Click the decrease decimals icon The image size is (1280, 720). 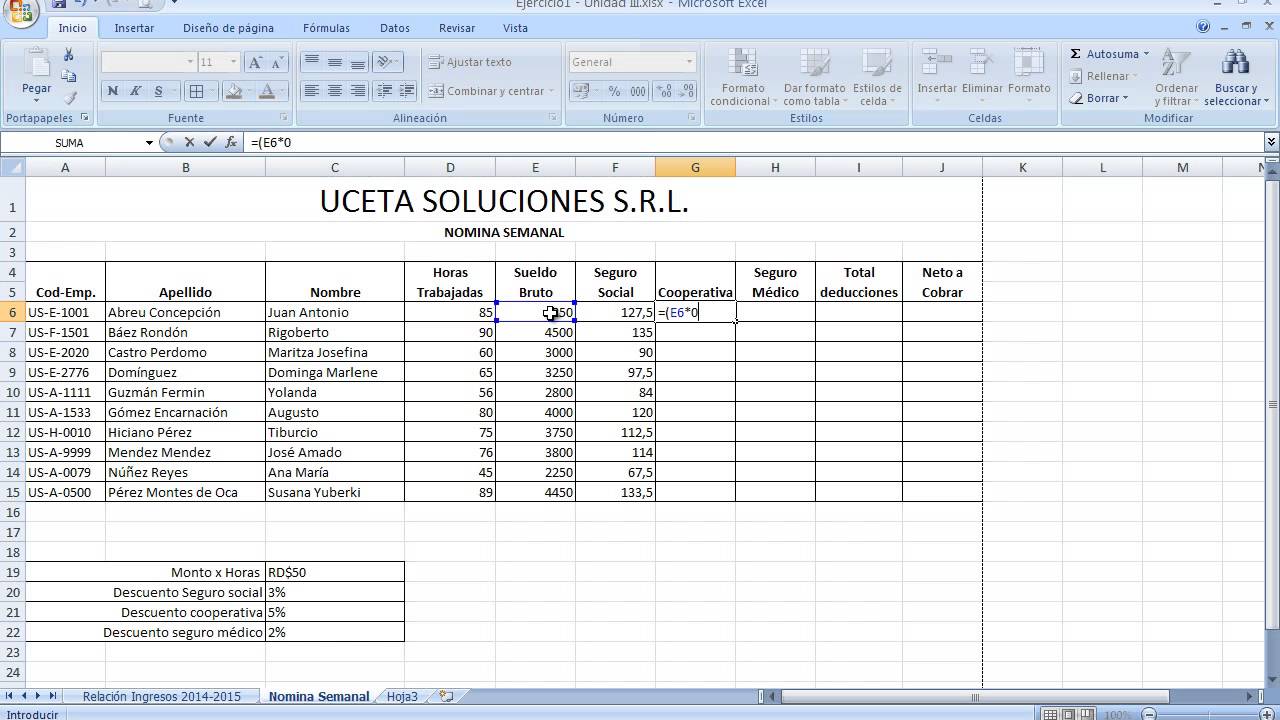point(687,91)
